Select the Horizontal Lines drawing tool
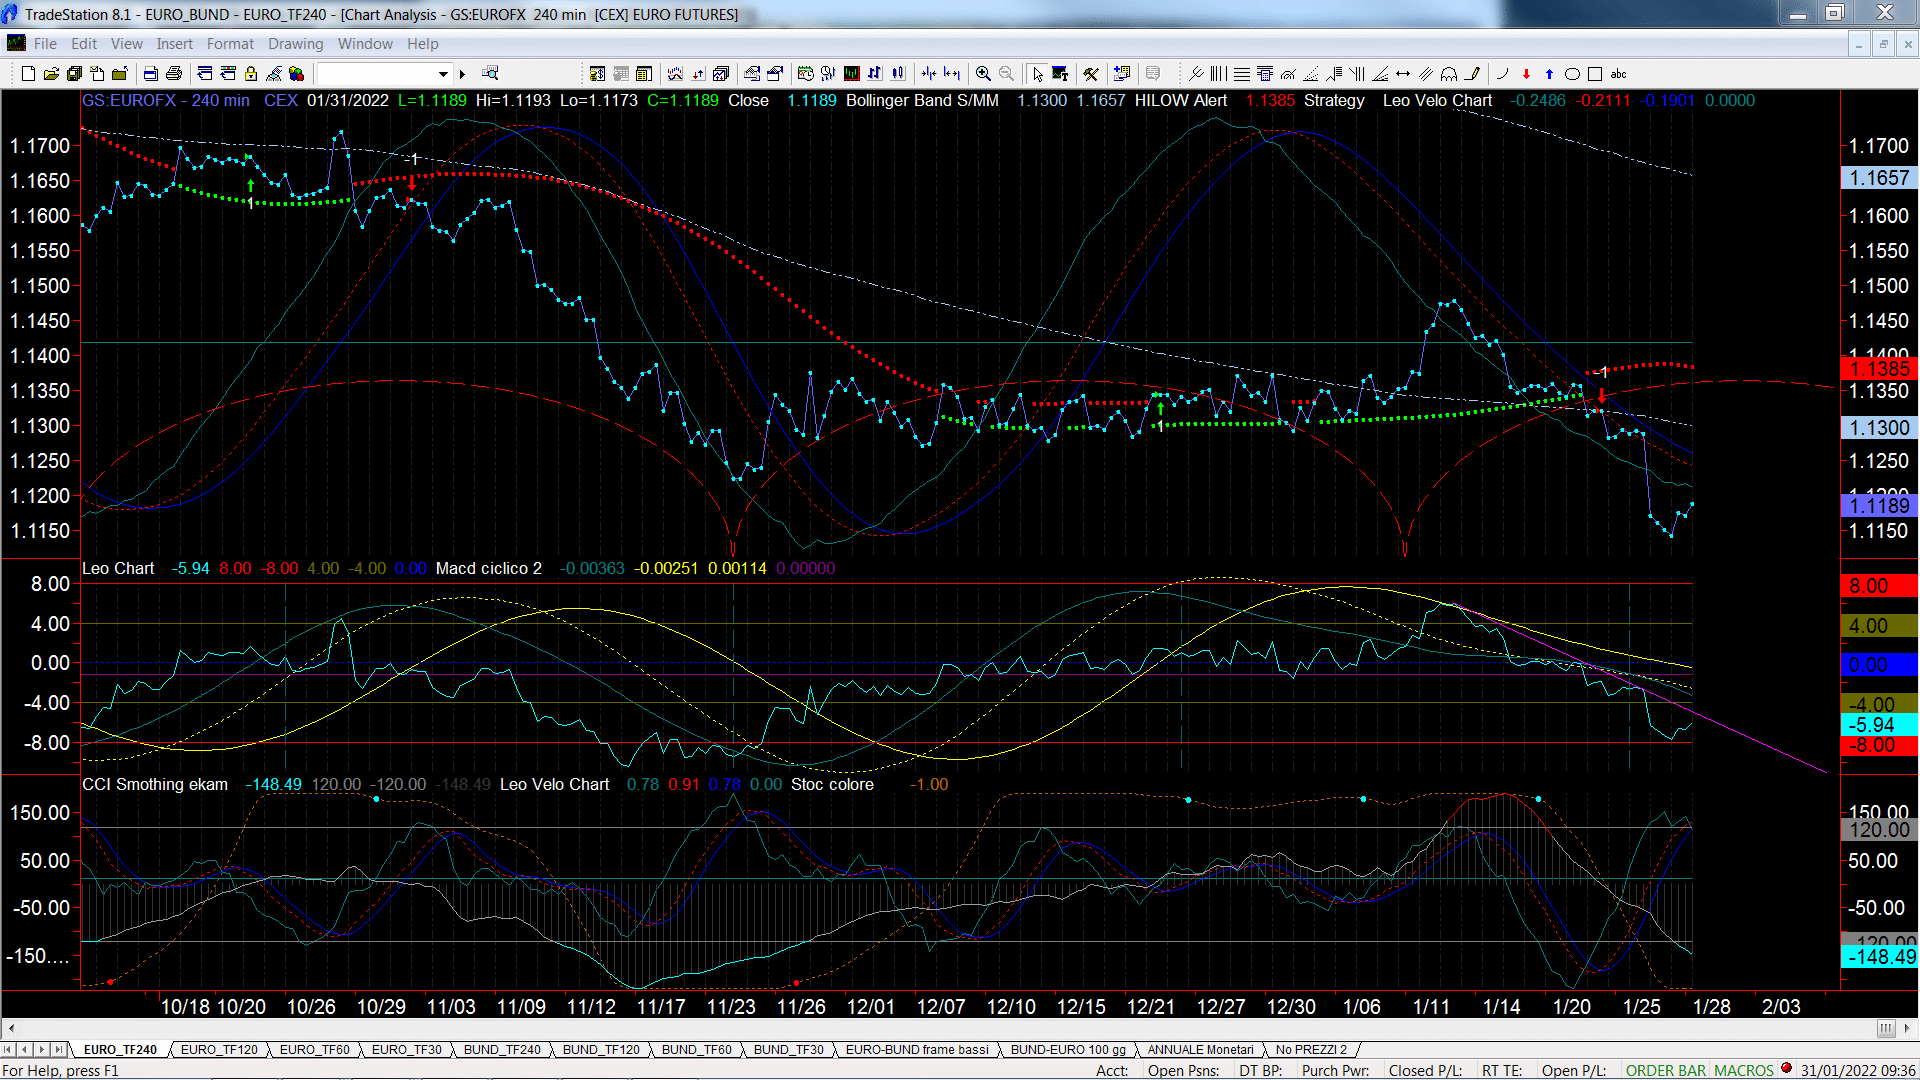Screen dimensions: 1920x1080 point(1241,74)
